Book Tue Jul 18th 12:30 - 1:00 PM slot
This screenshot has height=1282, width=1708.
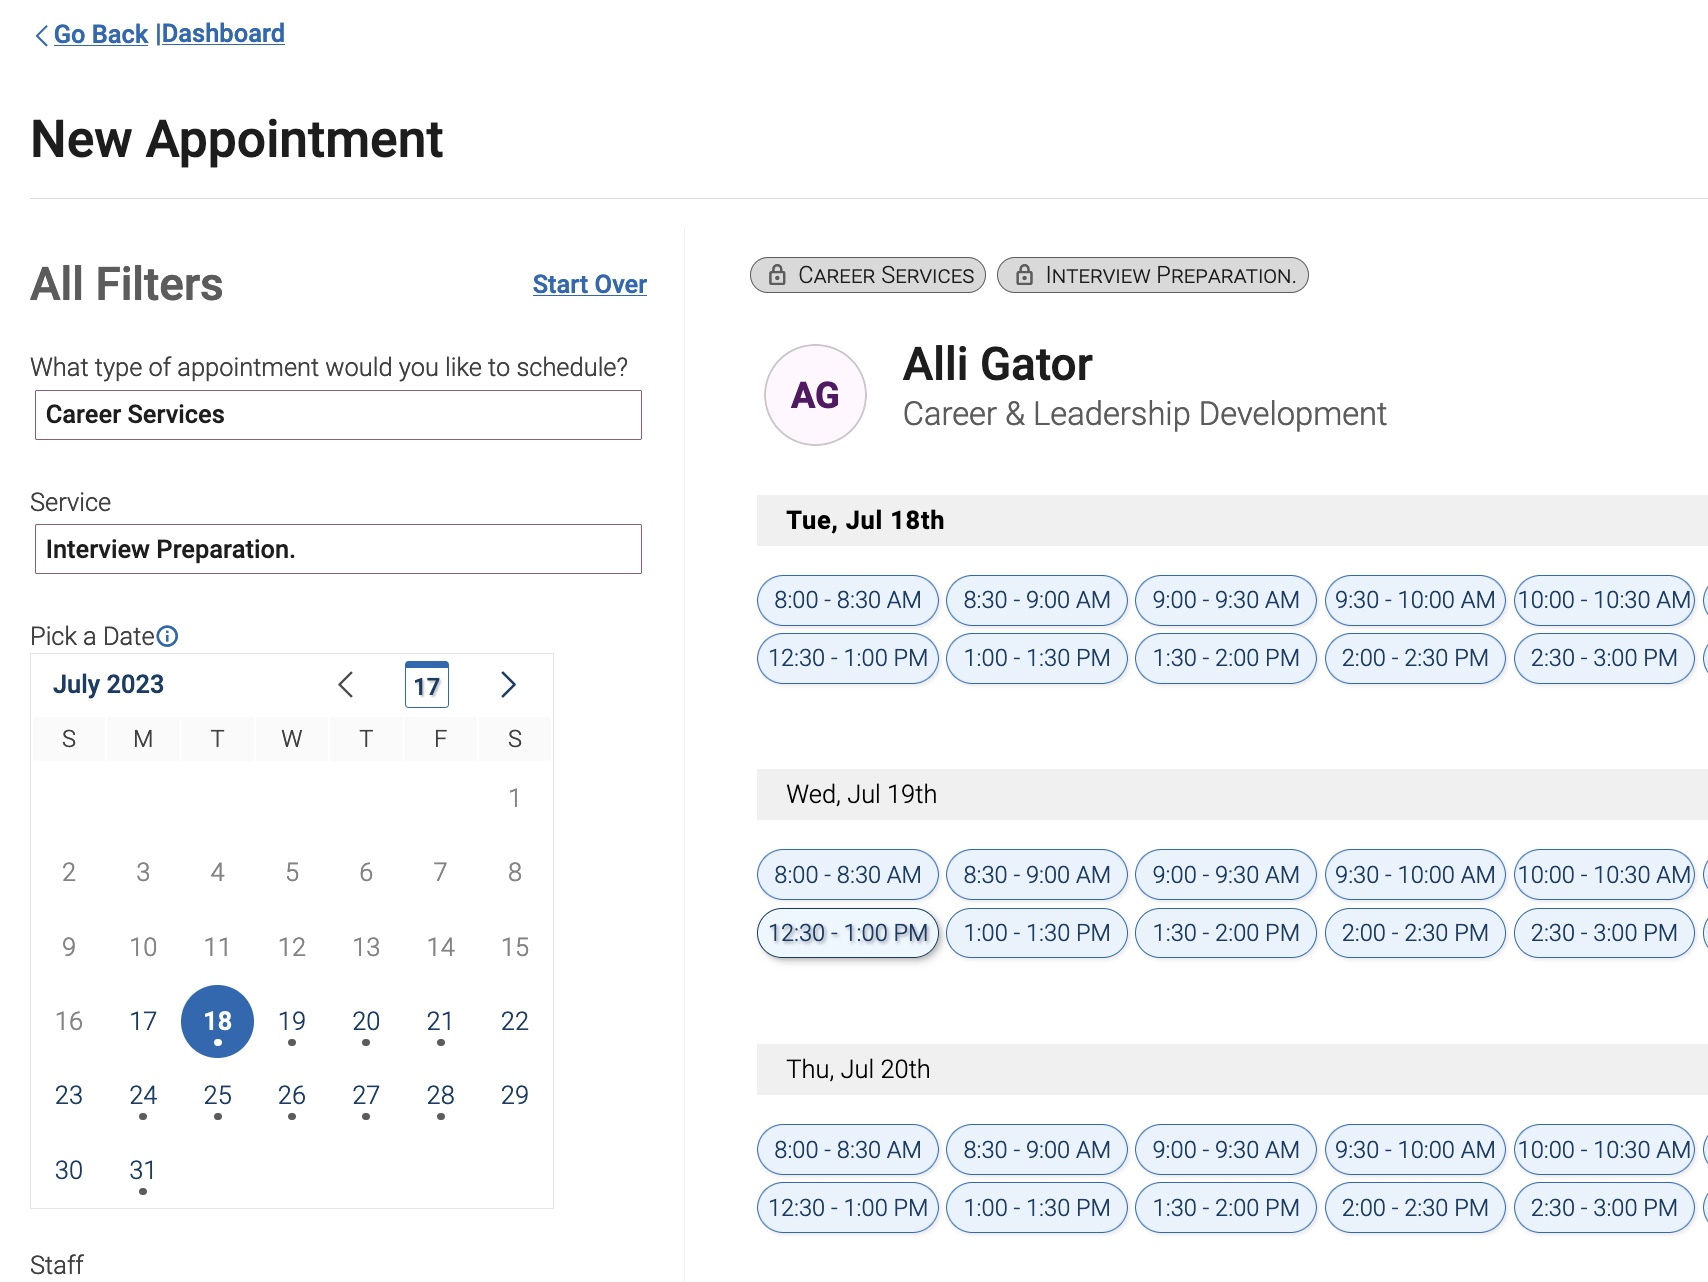pyautogui.click(x=848, y=658)
